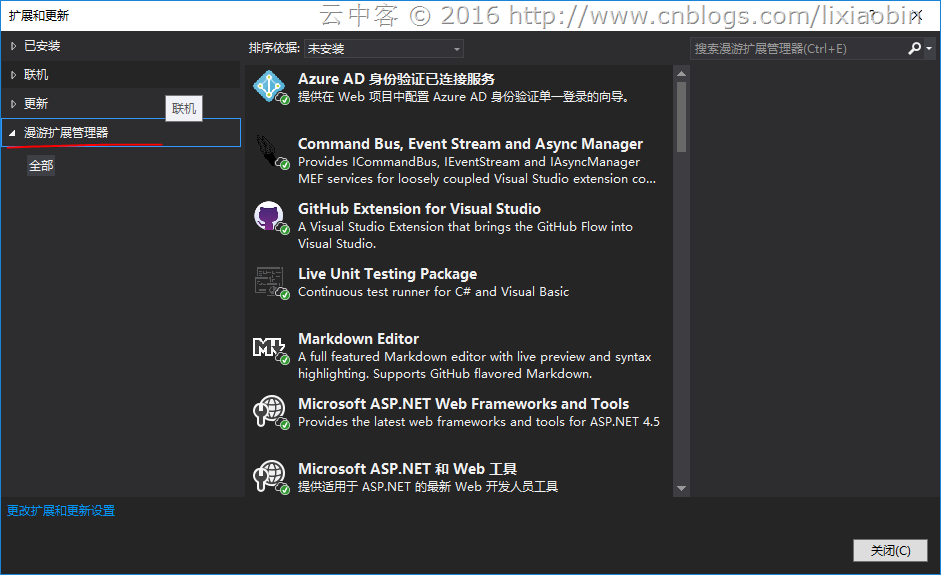Screen dimensions: 941x575
Task: Click the Continuous test runner description text
Action: click(x=433, y=292)
